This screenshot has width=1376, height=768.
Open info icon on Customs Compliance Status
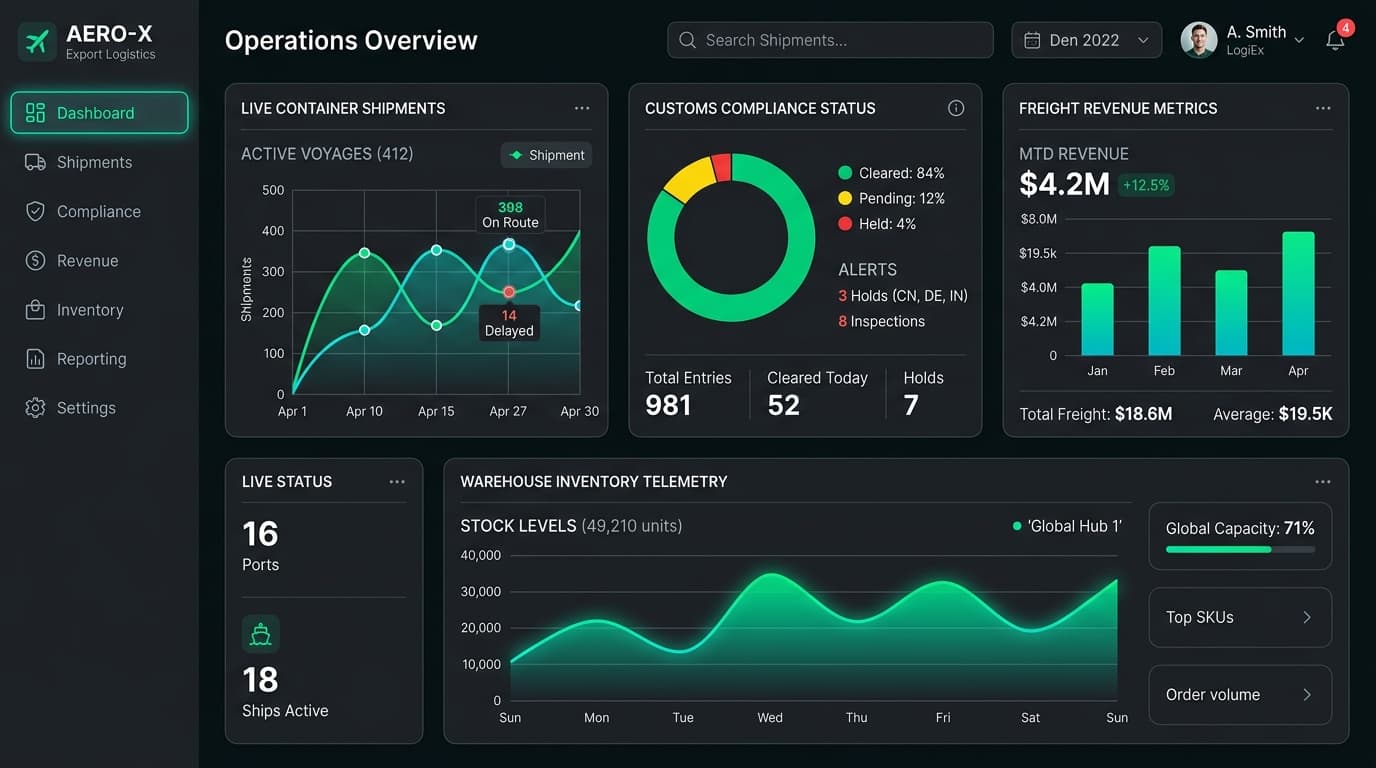(x=956, y=108)
